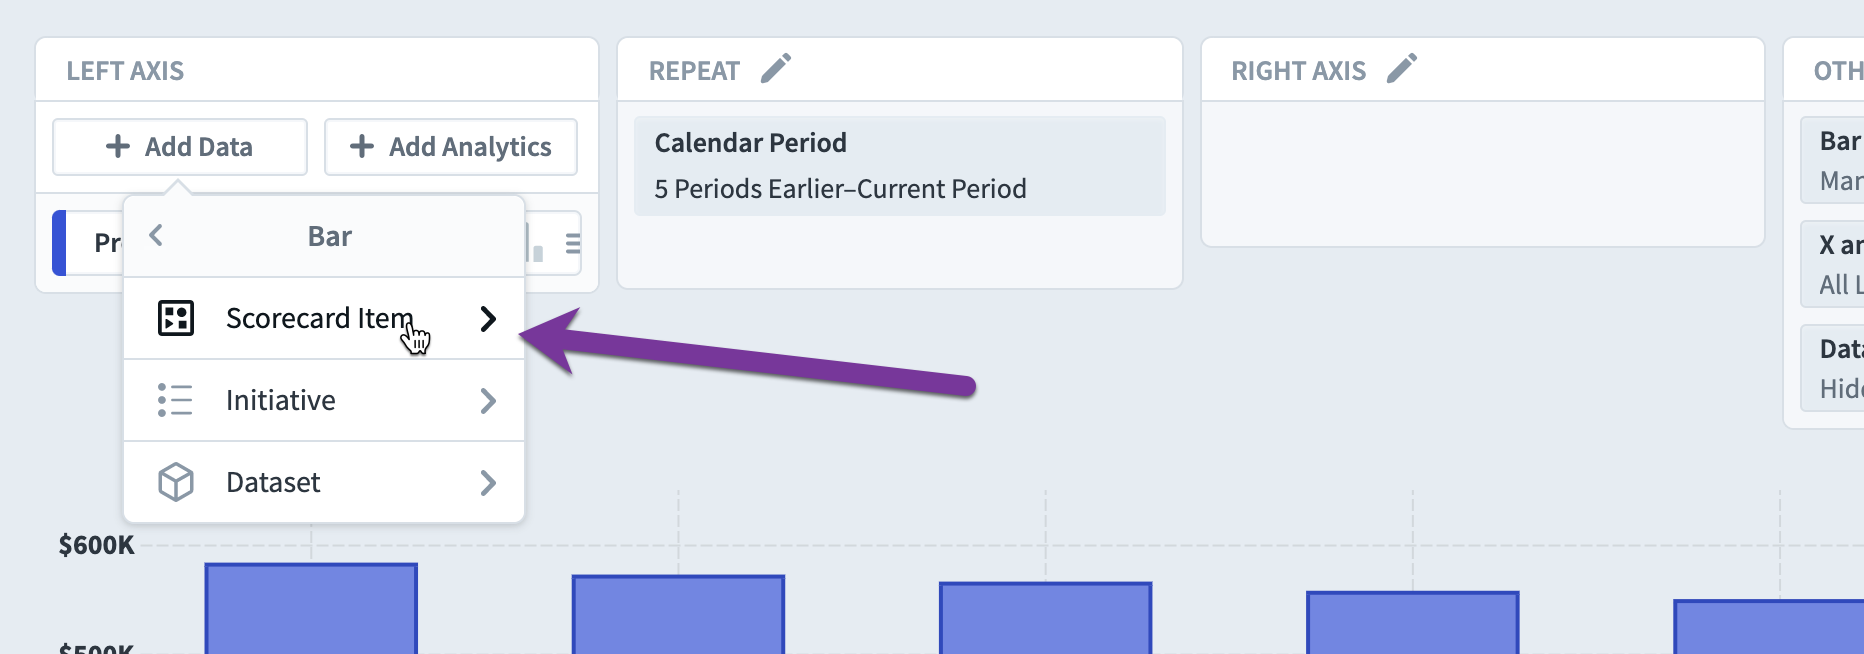
Task: Select the Initiative menu entry
Action: [324, 400]
